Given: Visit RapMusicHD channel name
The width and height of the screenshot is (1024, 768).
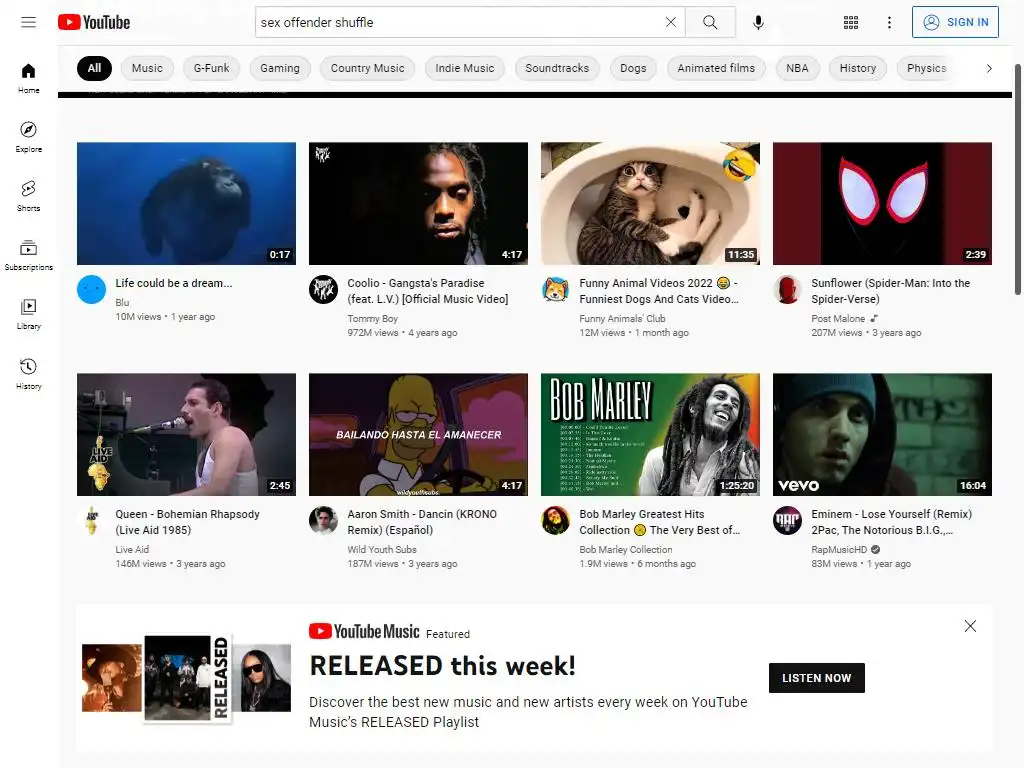Looking at the screenshot, I should pos(839,550).
